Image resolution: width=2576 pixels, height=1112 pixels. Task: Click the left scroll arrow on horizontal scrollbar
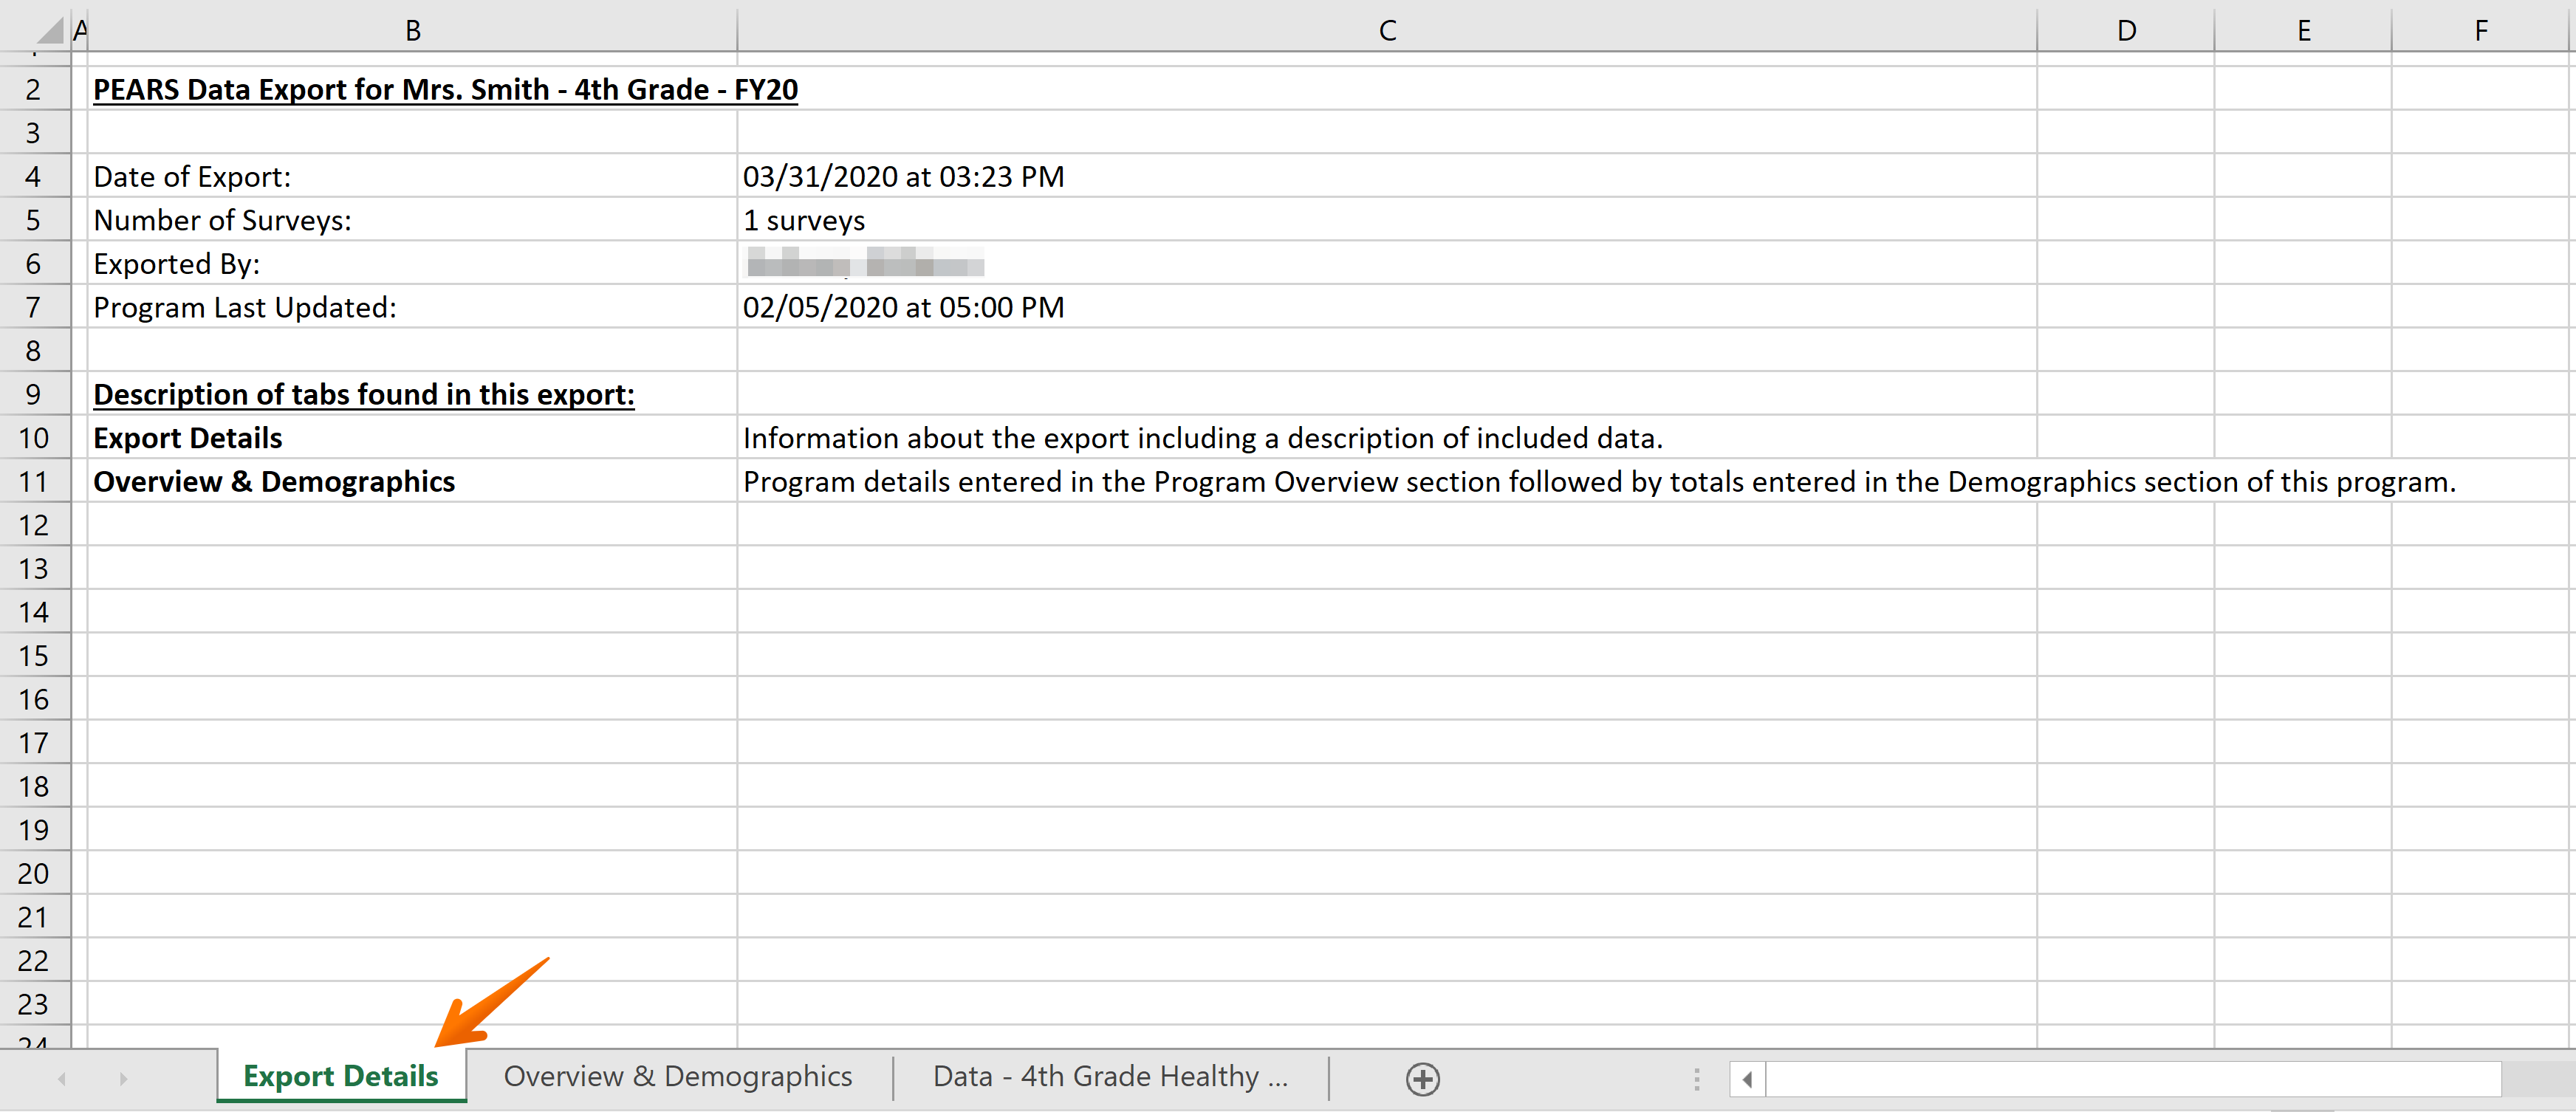1748,1078
